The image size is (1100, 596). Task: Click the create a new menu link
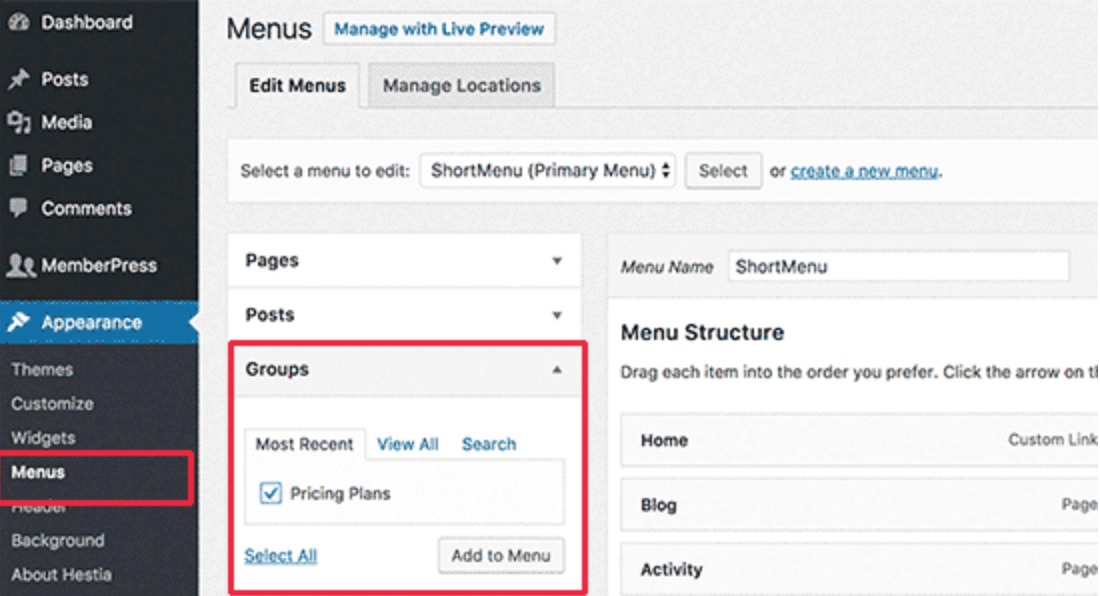coord(864,171)
